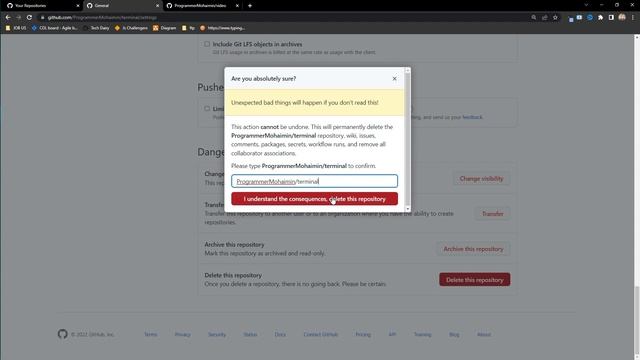Reload the current page
Viewport: 640px width, 360px height.
coord(29,18)
